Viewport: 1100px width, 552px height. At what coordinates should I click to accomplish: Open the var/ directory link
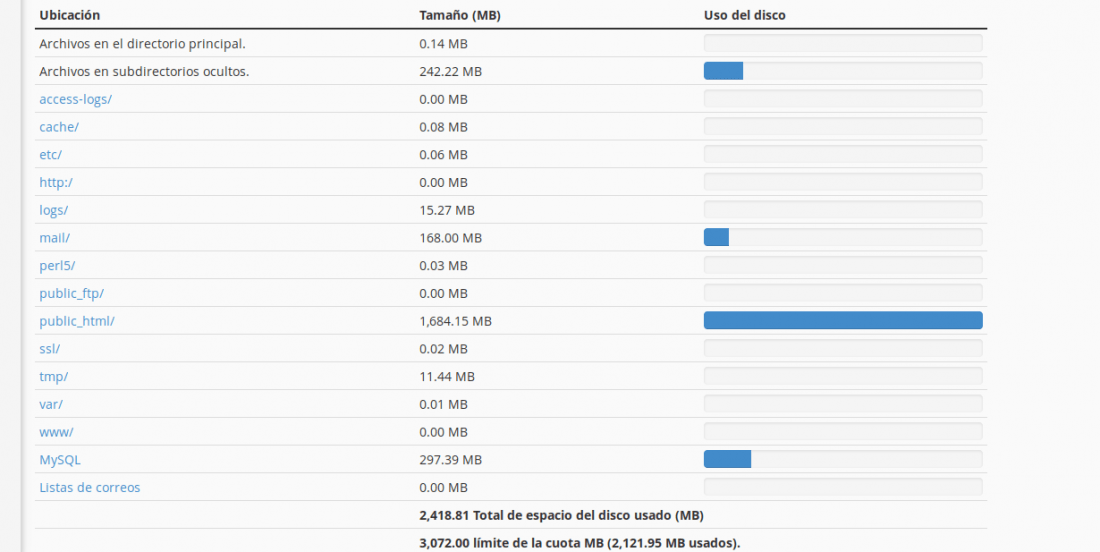pos(51,405)
